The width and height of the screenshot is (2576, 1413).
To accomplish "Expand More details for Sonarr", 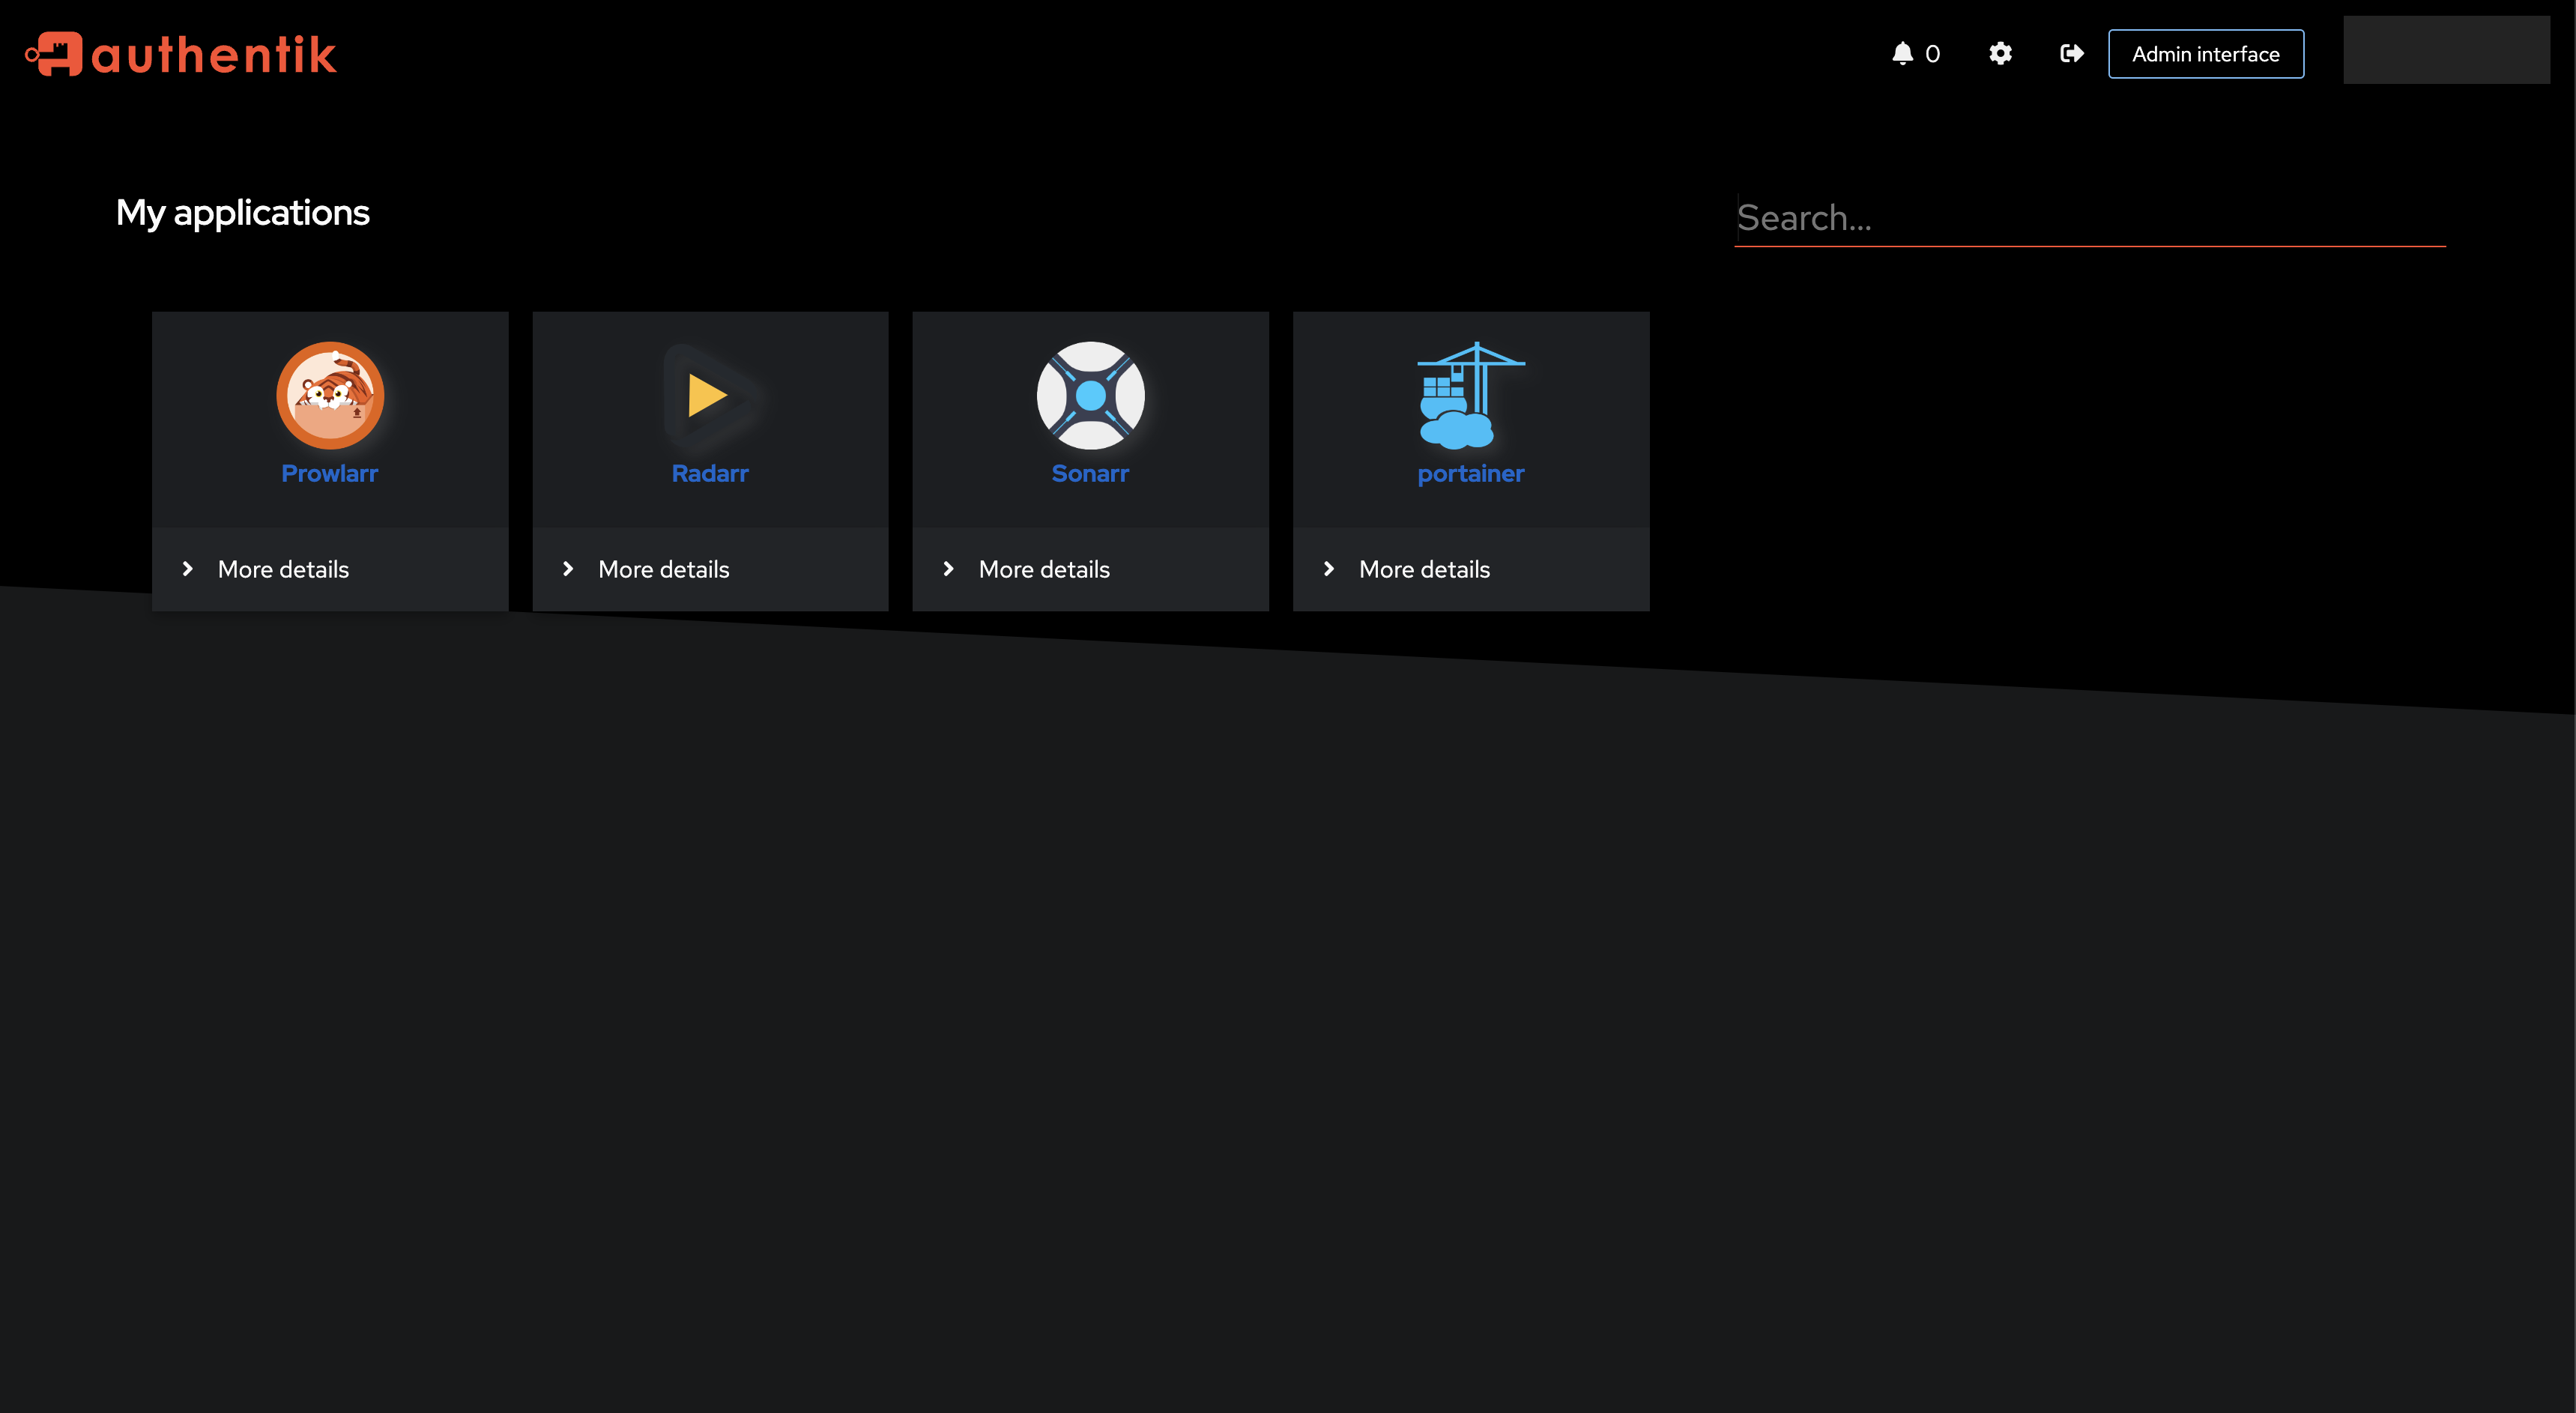I will pos(1090,569).
